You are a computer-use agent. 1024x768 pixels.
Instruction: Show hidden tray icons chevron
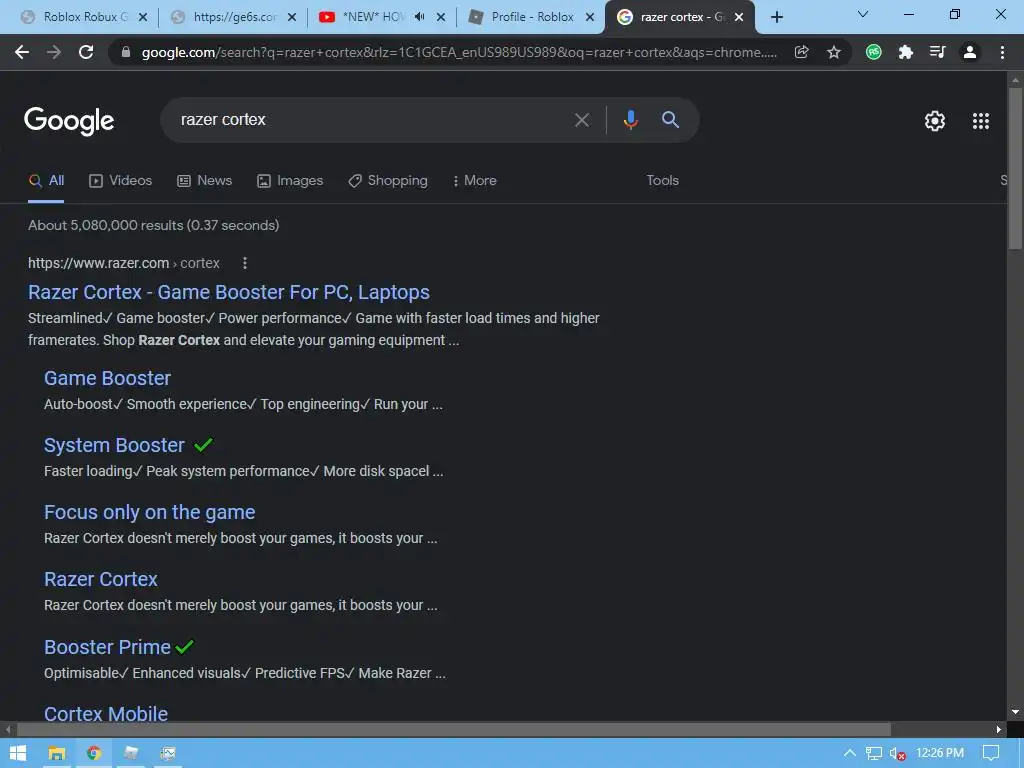tap(849, 753)
